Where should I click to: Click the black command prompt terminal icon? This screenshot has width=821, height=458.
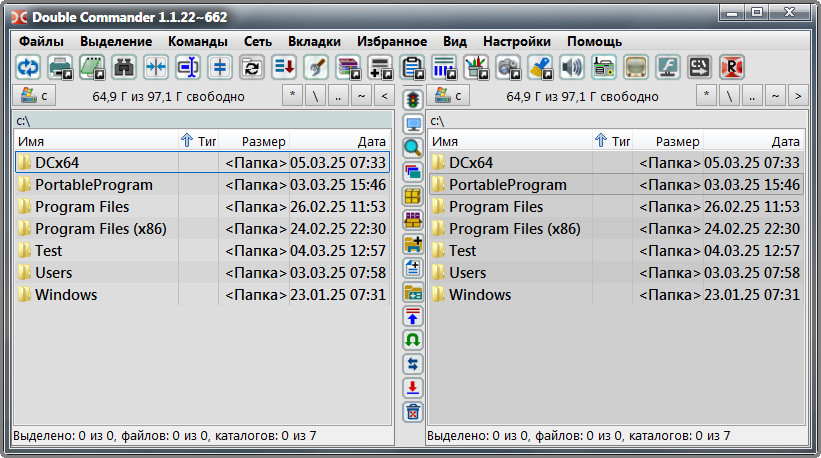click(700, 67)
